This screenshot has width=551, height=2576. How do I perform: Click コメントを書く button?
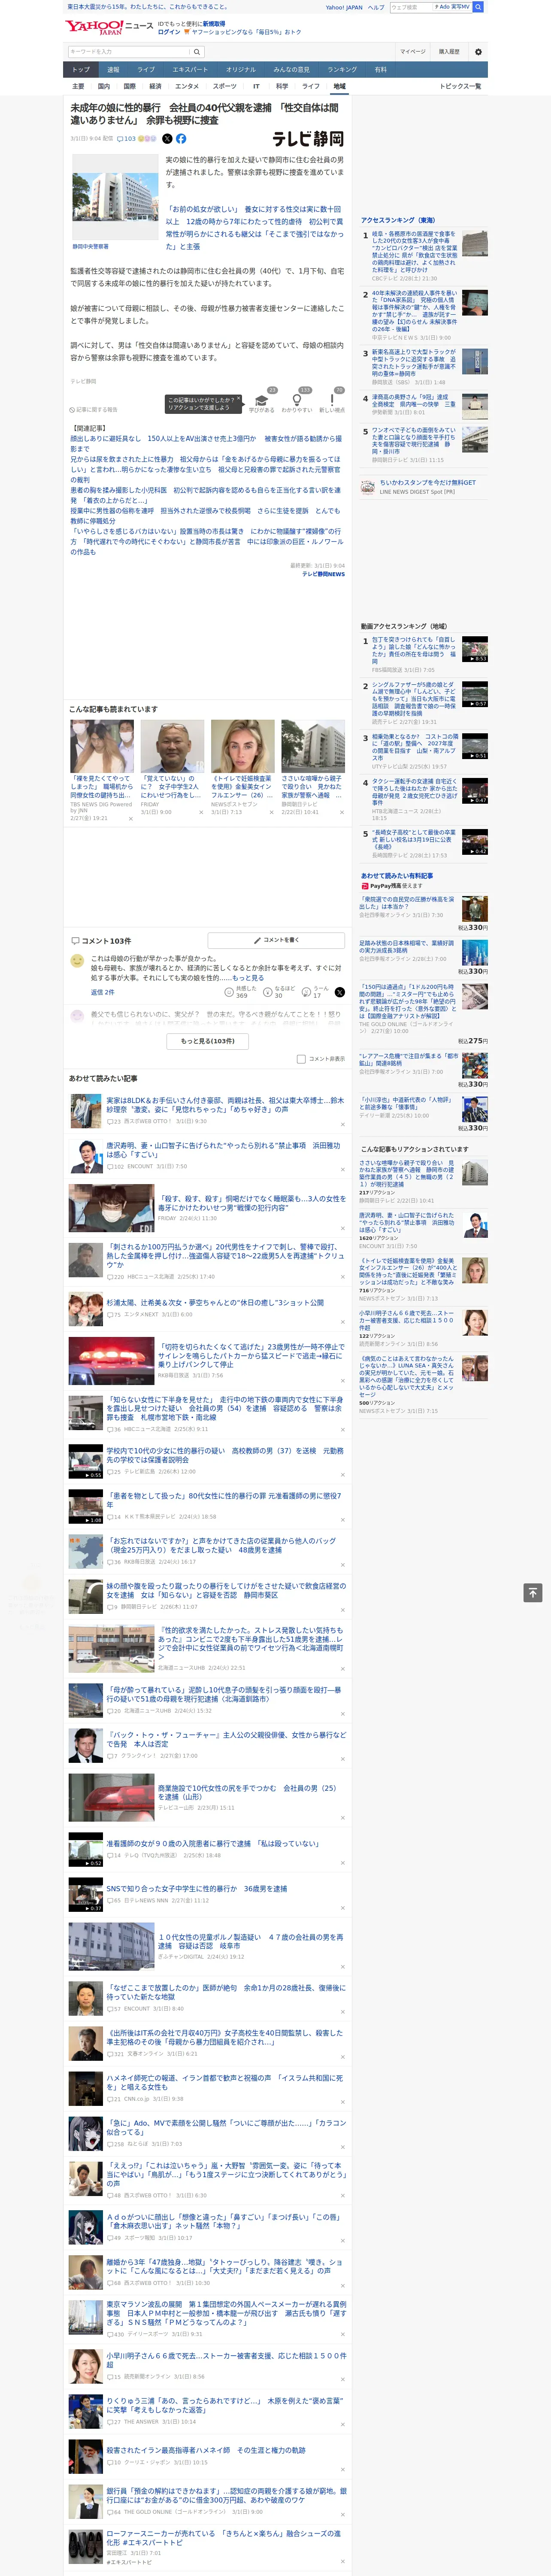tap(277, 940)
